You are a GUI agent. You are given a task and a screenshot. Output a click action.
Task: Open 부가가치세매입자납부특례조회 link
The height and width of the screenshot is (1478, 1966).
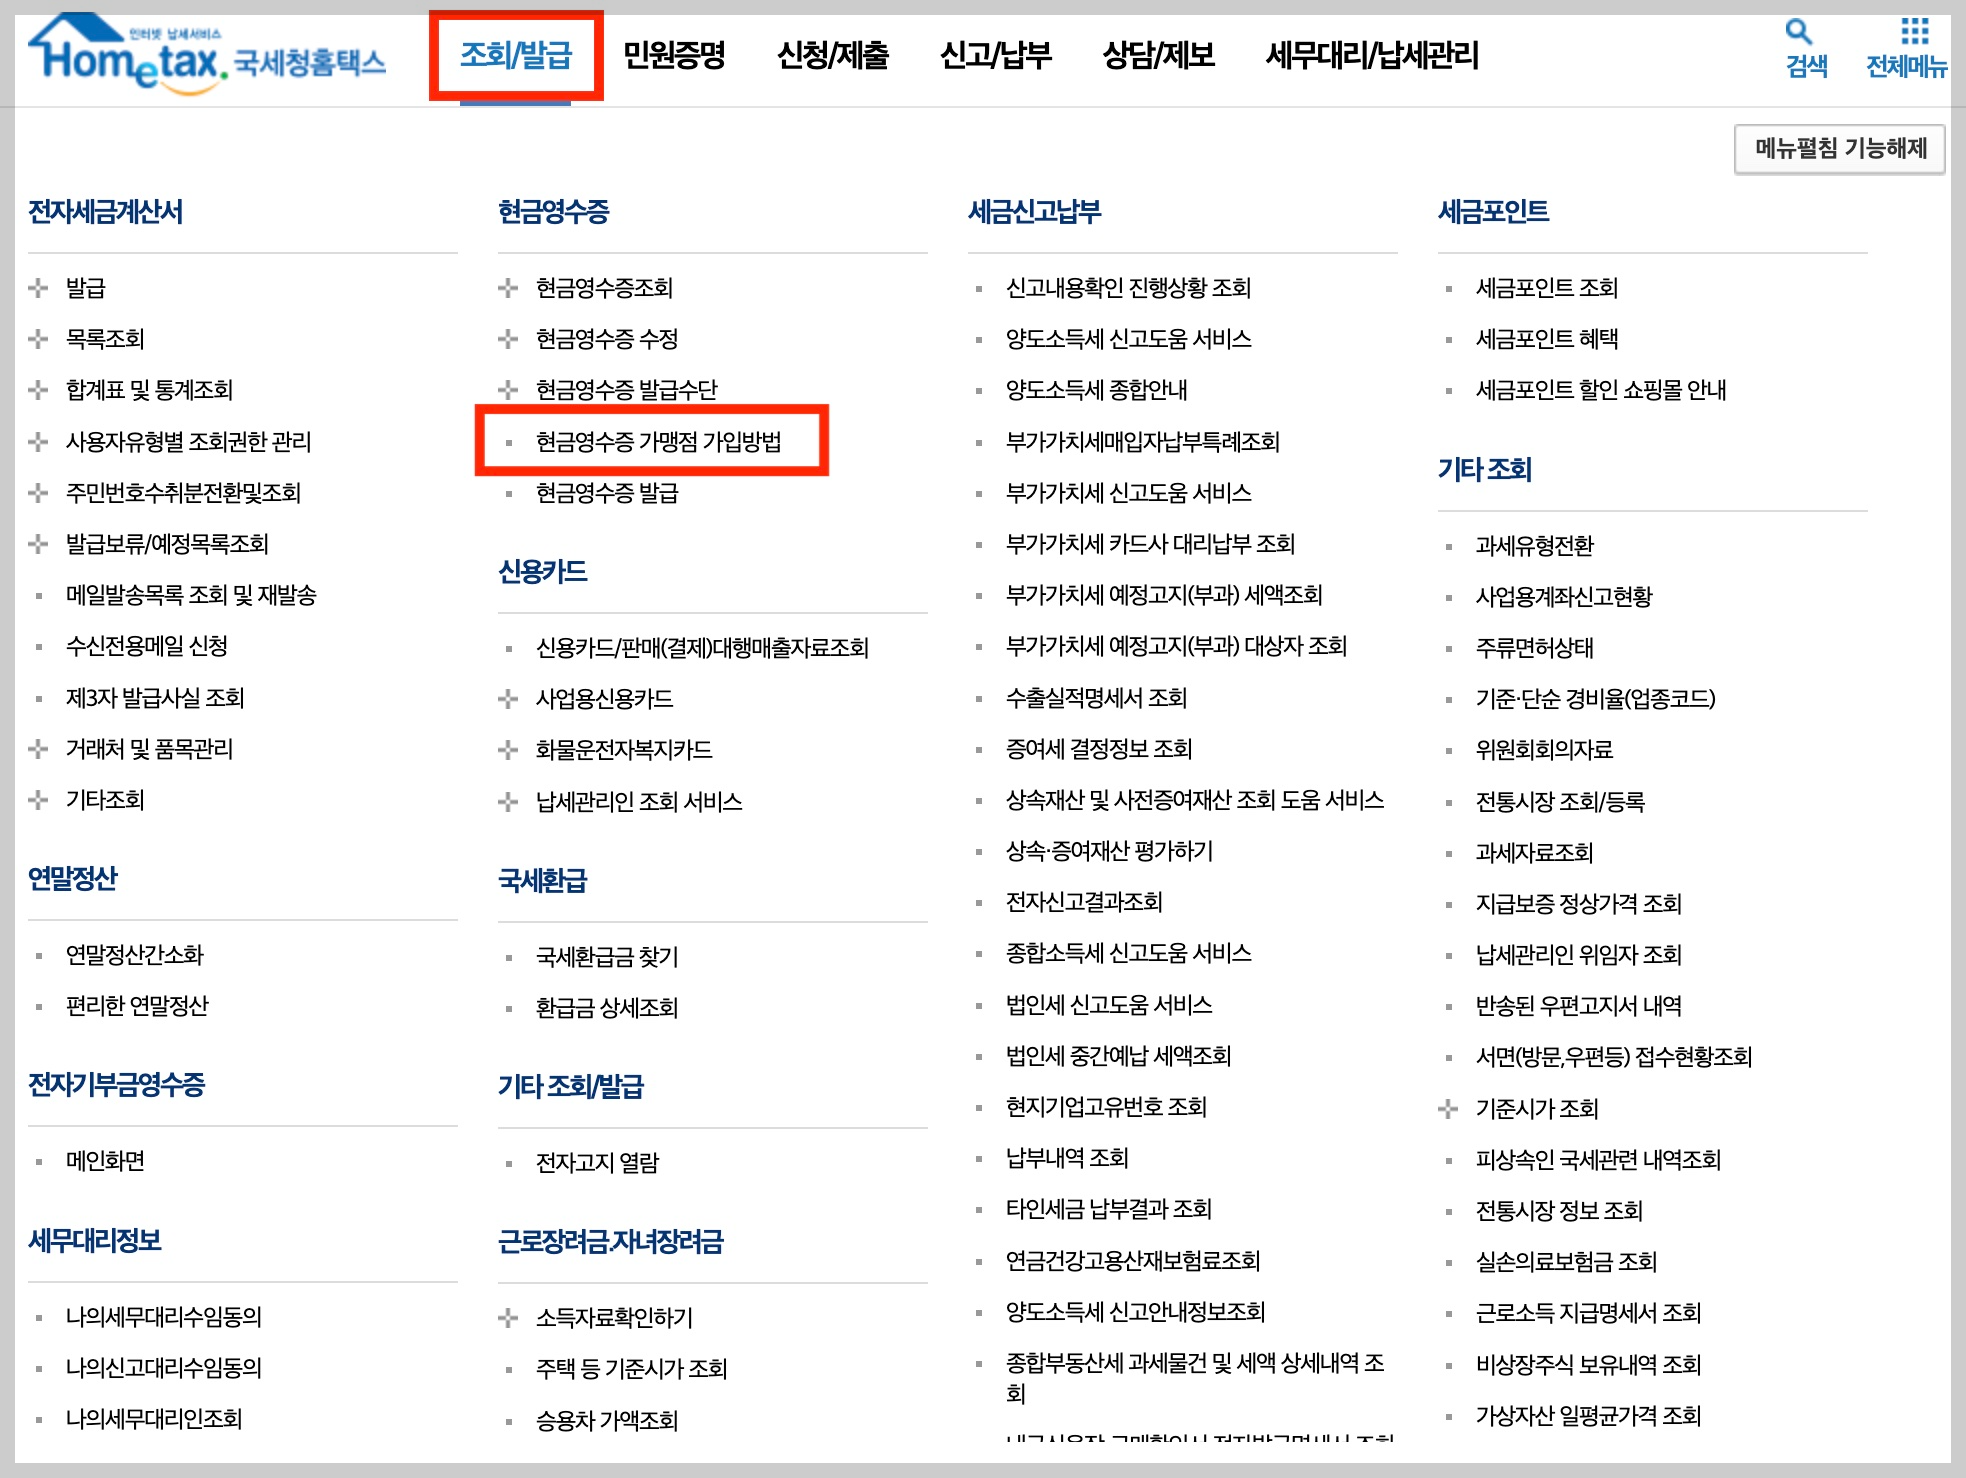(1143, 442)
